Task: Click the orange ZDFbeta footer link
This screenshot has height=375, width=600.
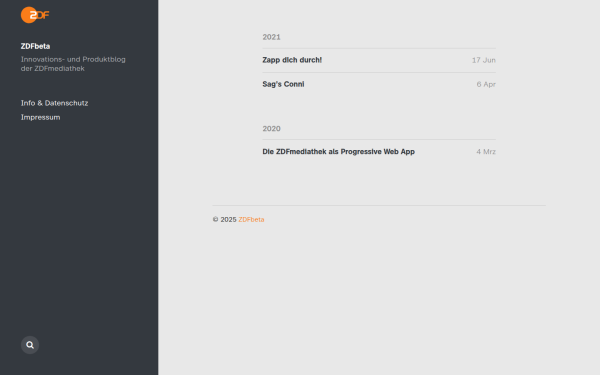Action: 251,220
